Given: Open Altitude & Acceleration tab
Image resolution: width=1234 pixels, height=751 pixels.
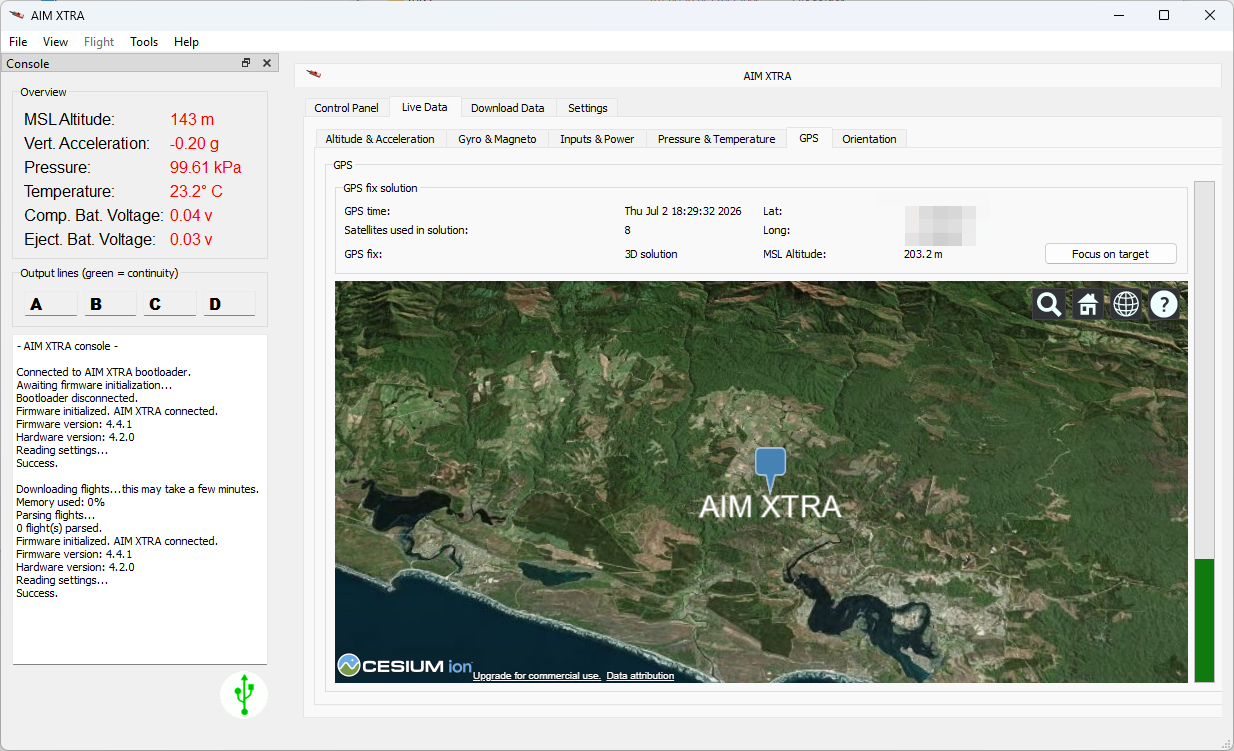Looking at the screenshot, I should tap(380, 139).
